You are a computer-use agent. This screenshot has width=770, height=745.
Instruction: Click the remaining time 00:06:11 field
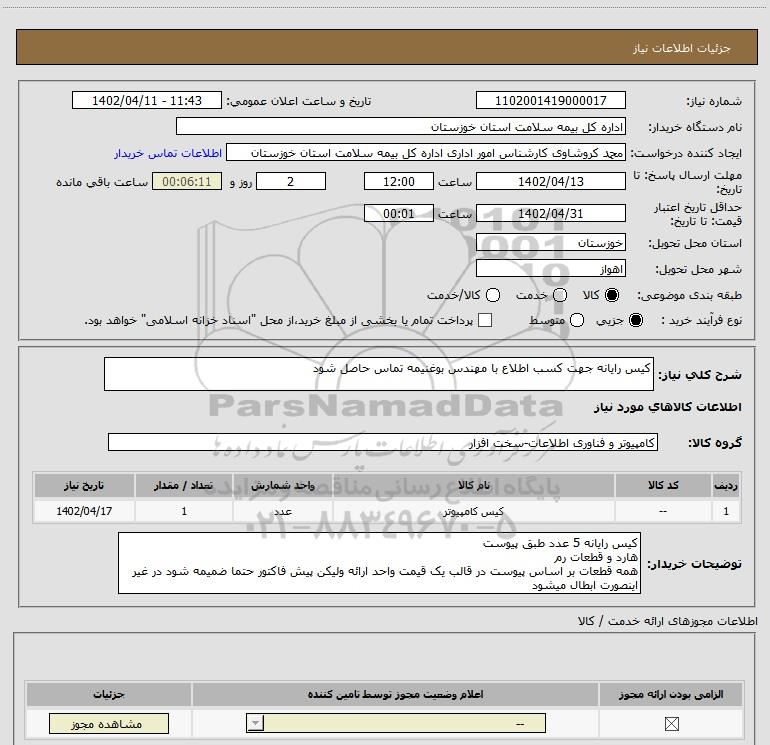point(187,182)
